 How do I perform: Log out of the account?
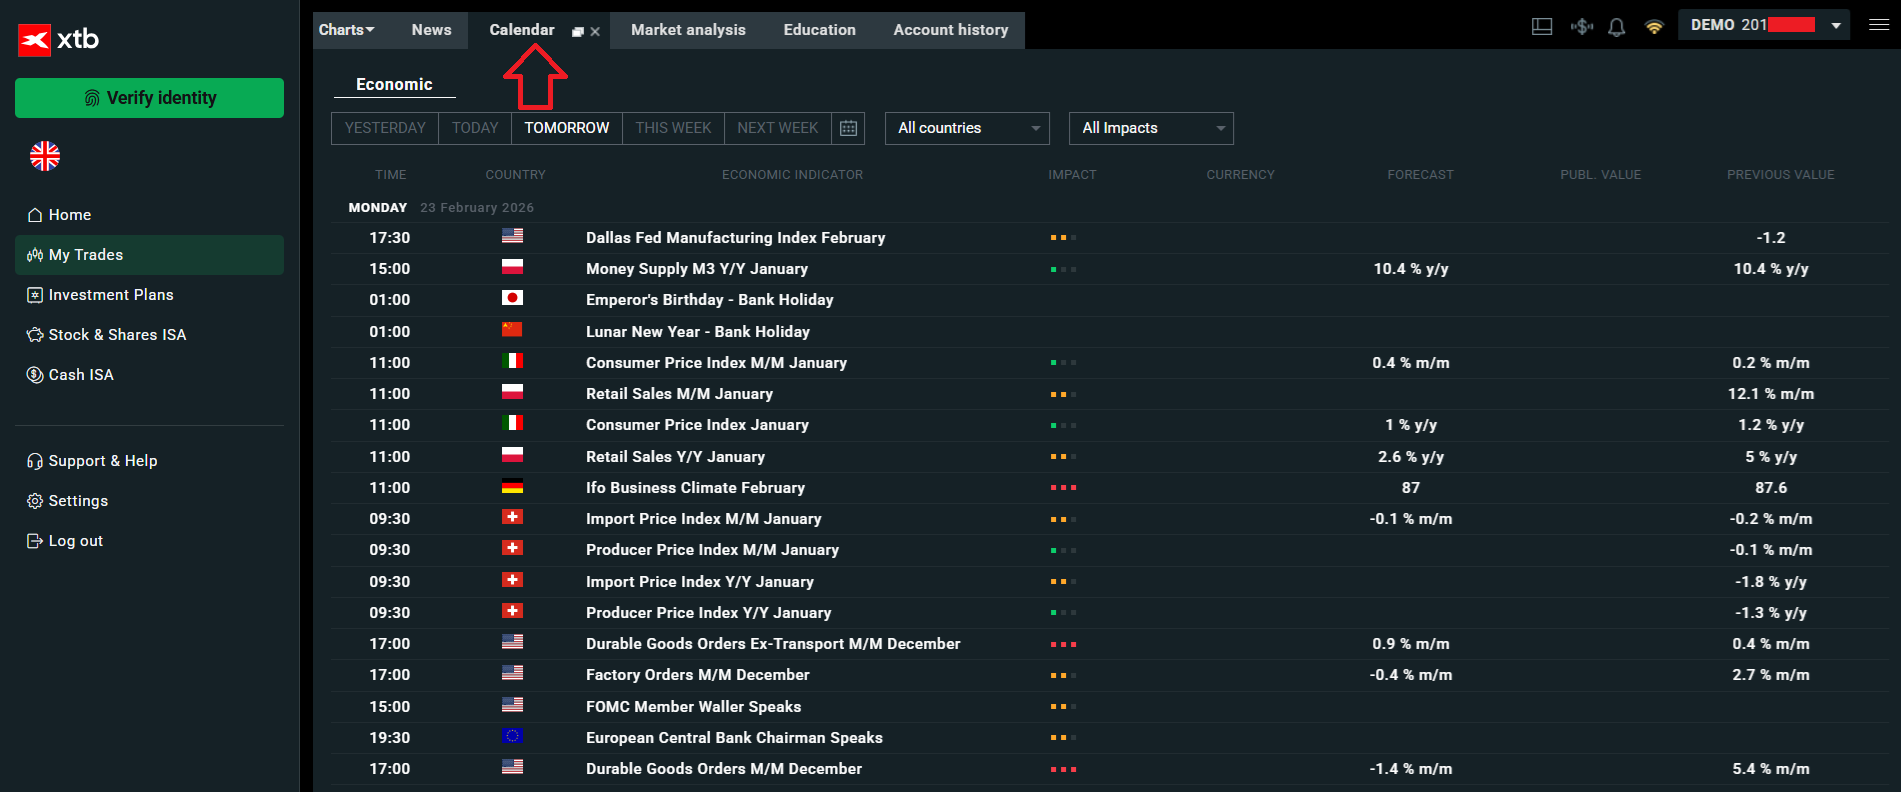click(x=149, y=541)
